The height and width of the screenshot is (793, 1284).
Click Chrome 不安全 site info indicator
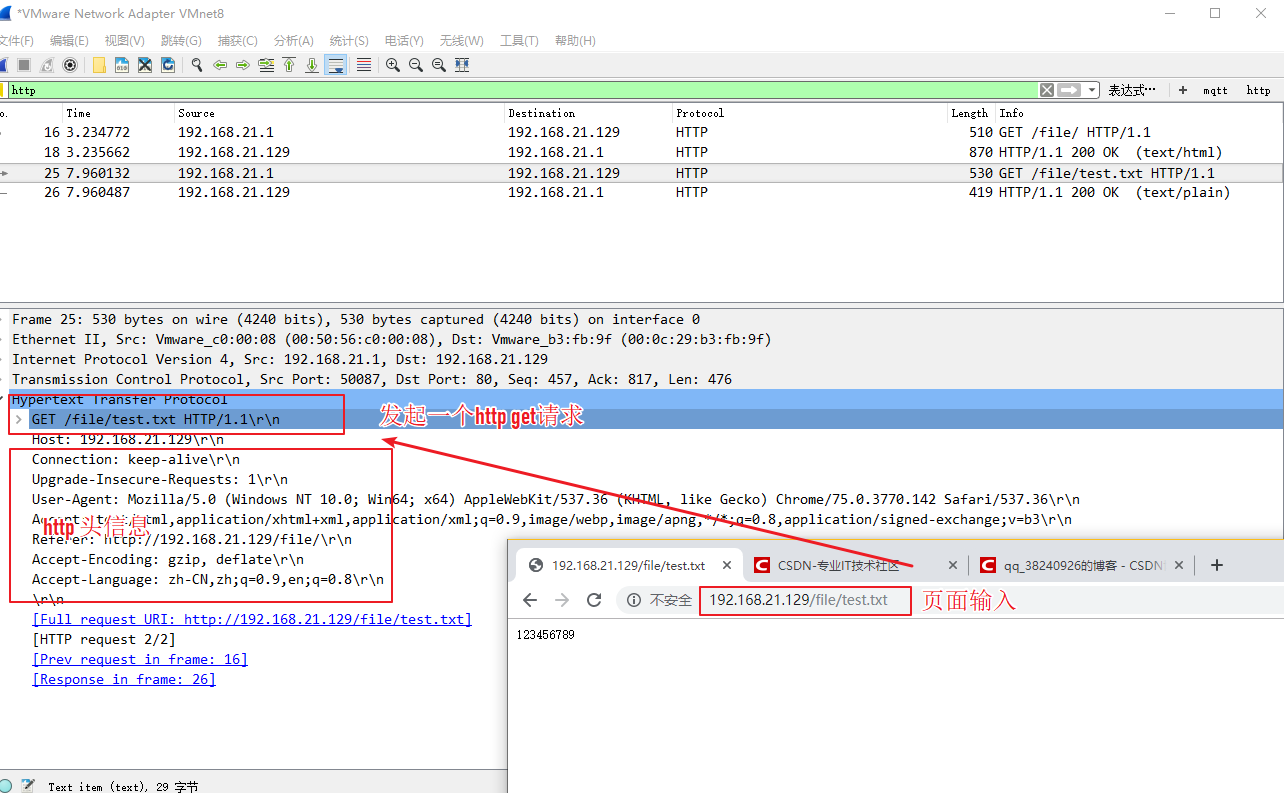(660, 600)
